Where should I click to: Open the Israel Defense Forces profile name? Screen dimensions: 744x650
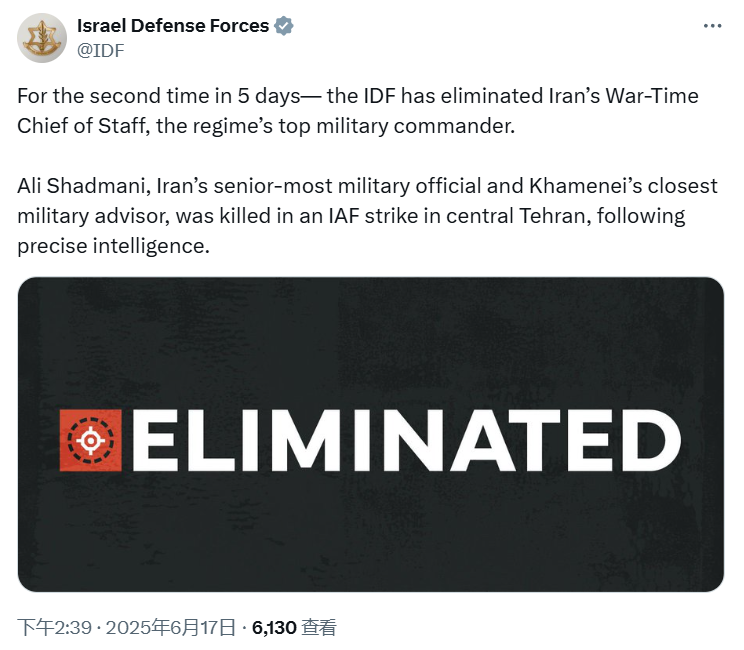(173, 27)
